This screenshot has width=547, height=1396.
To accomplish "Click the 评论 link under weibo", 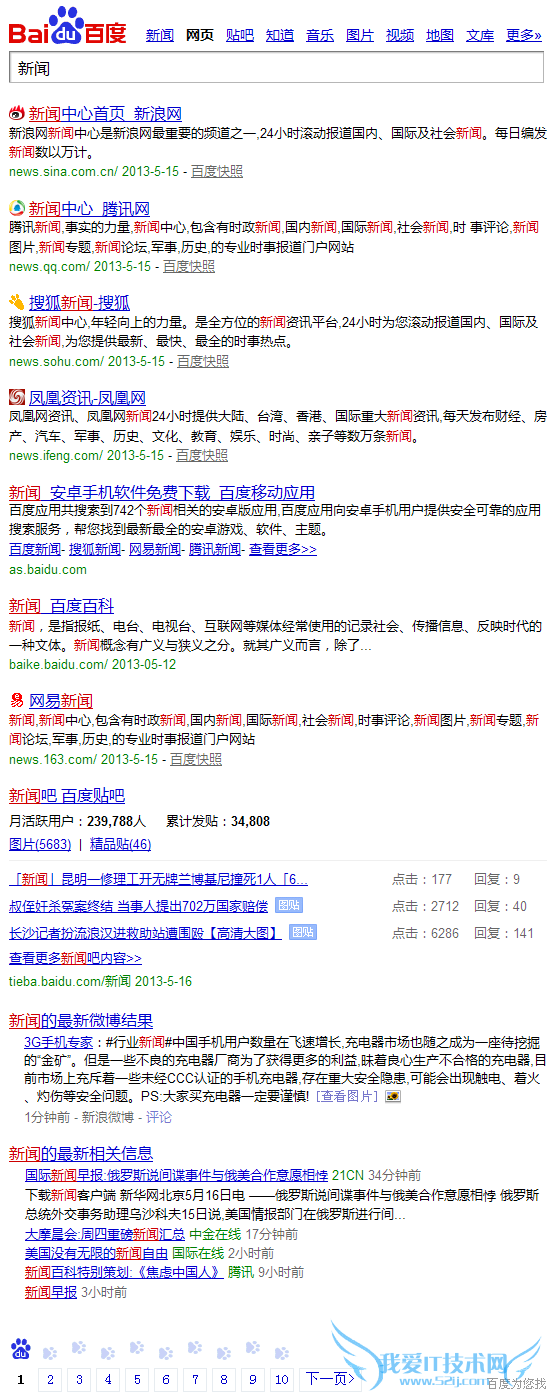I will pyautogui.click(x=159, y=1116).
